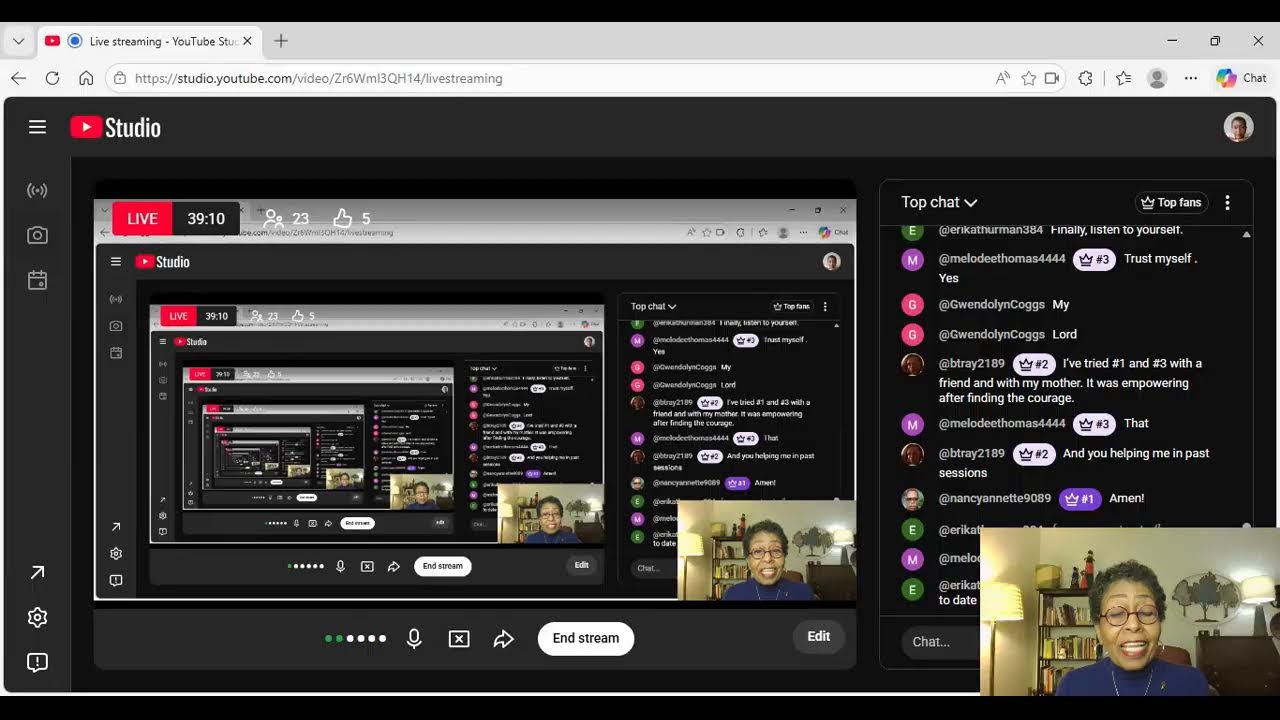Open the chat three-dot options menu
The height and width of the screenshot is (720, 1280).
[x=1227, y=202]
